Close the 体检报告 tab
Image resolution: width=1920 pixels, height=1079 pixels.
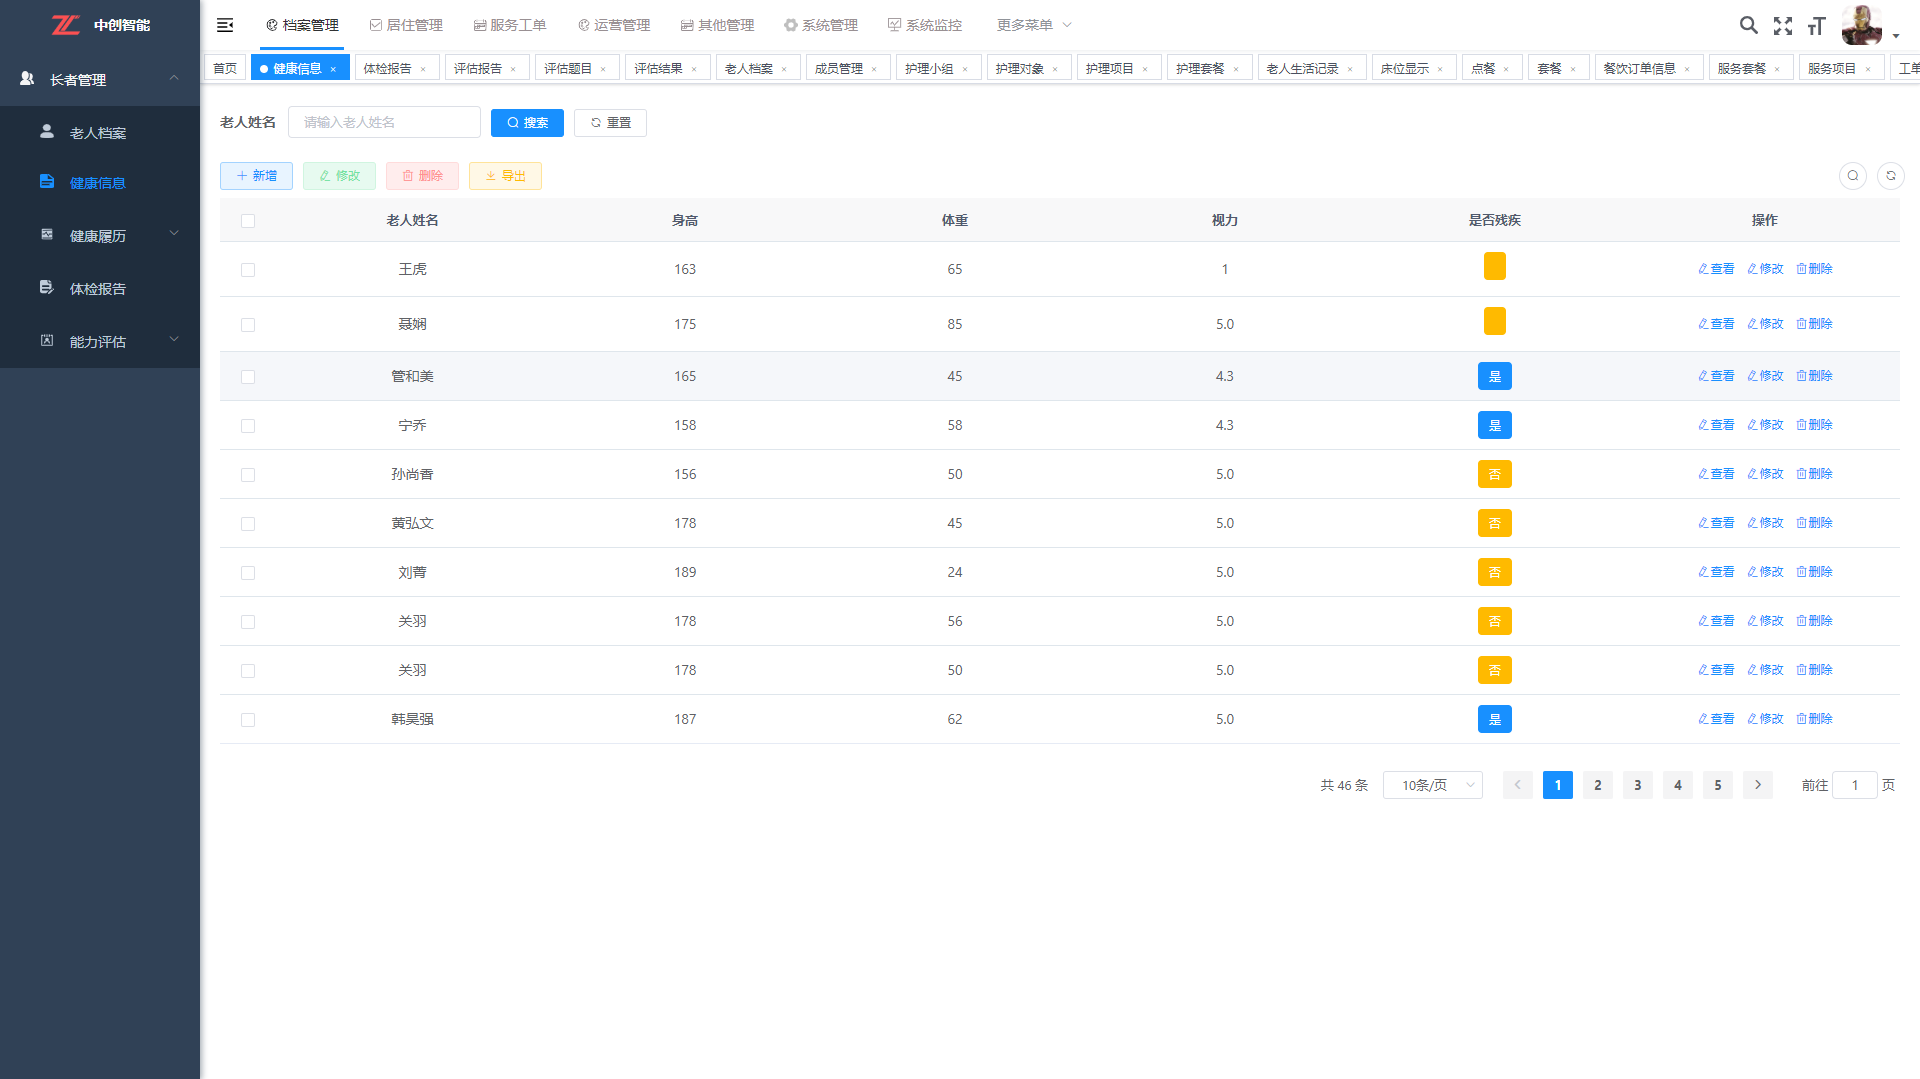click(423, 69)
